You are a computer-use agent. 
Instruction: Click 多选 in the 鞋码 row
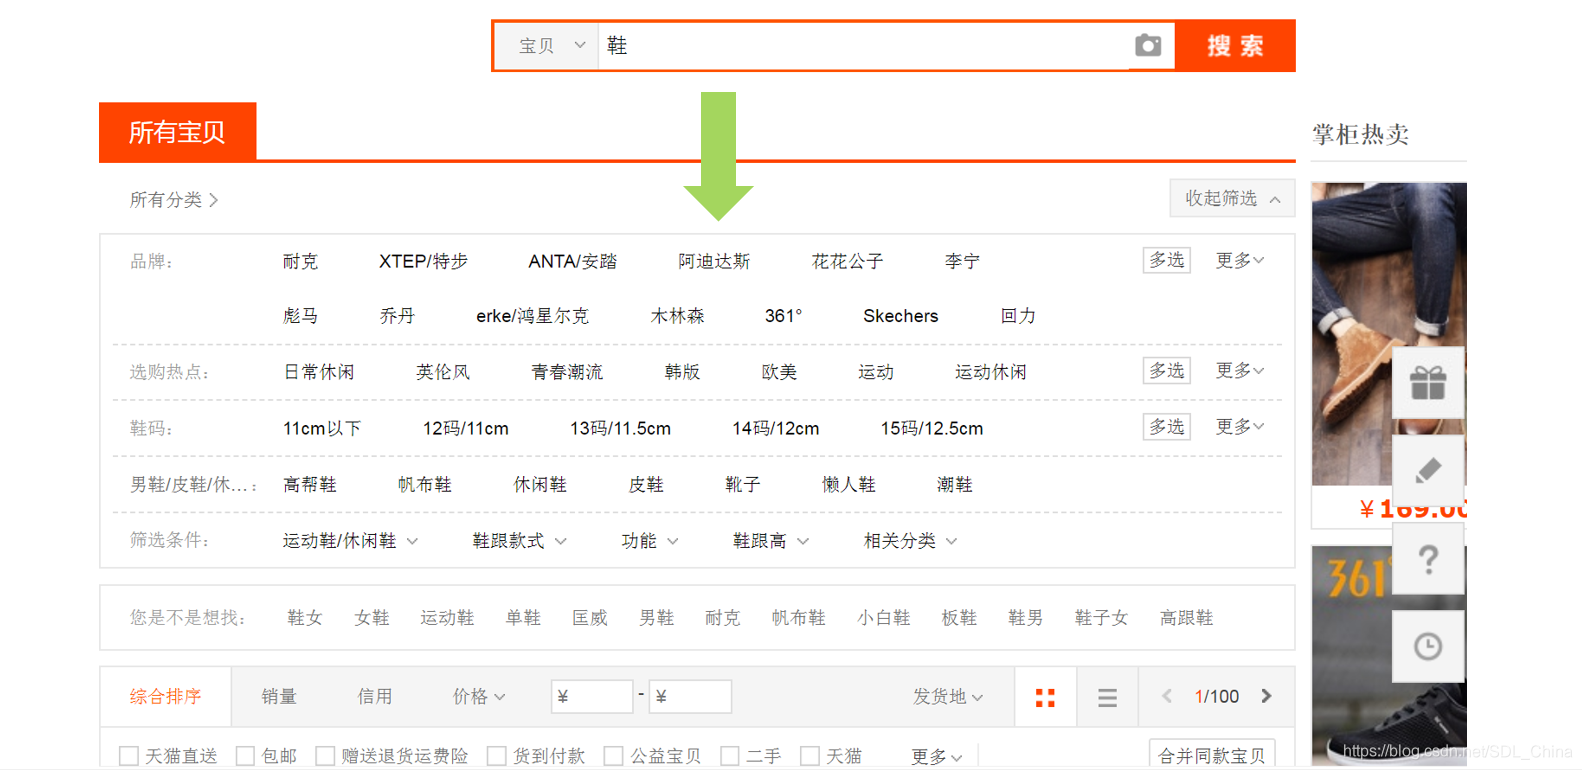coord(1166,427)
